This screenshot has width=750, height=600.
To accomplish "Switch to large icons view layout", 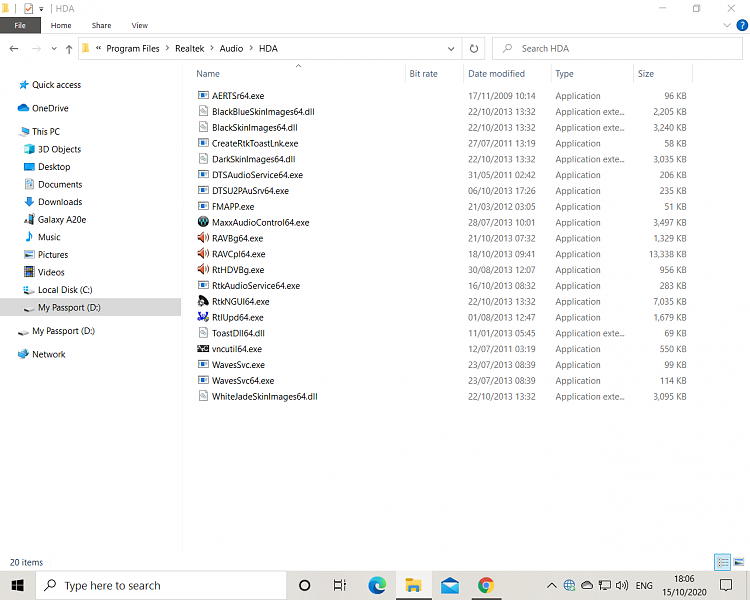I will pos(739,562).
